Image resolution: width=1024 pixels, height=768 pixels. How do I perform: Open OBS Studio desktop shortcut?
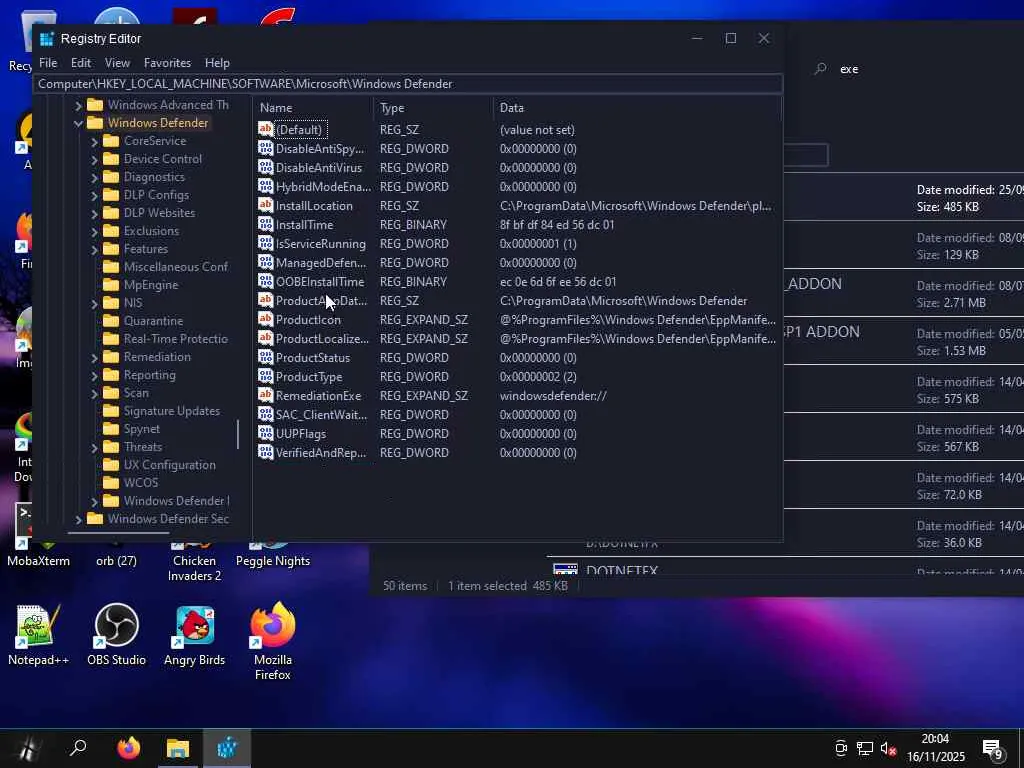click(x=116, y=634)
